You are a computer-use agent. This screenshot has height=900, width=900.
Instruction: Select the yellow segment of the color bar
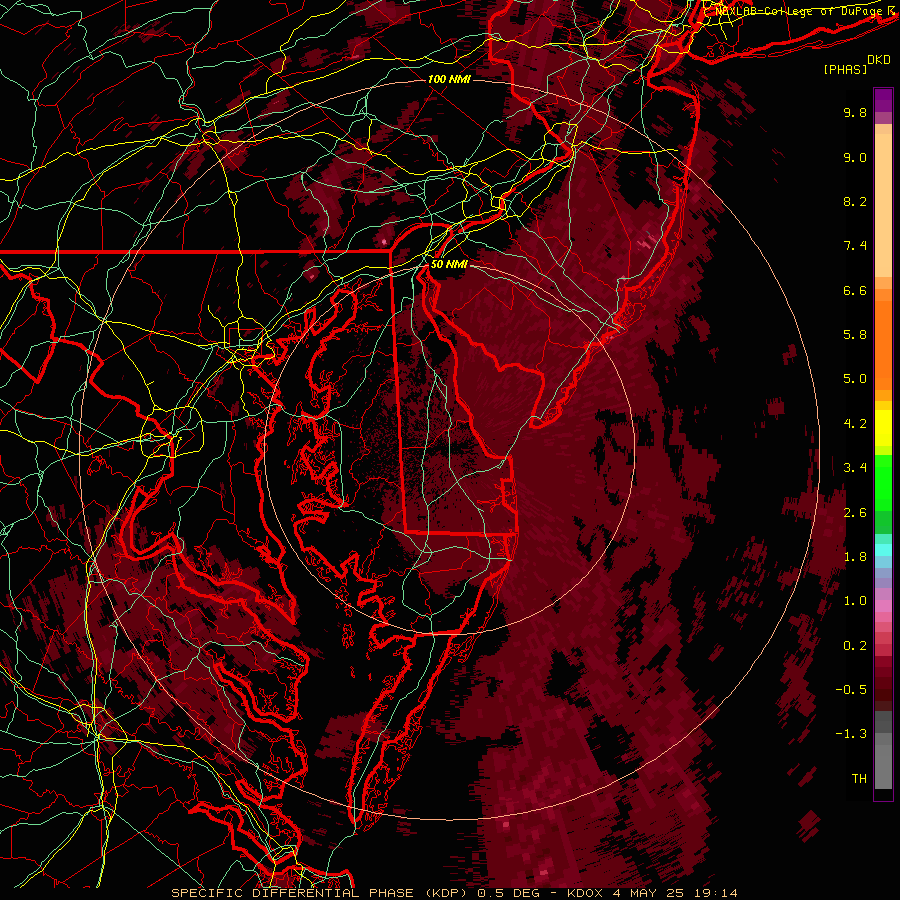883,428
